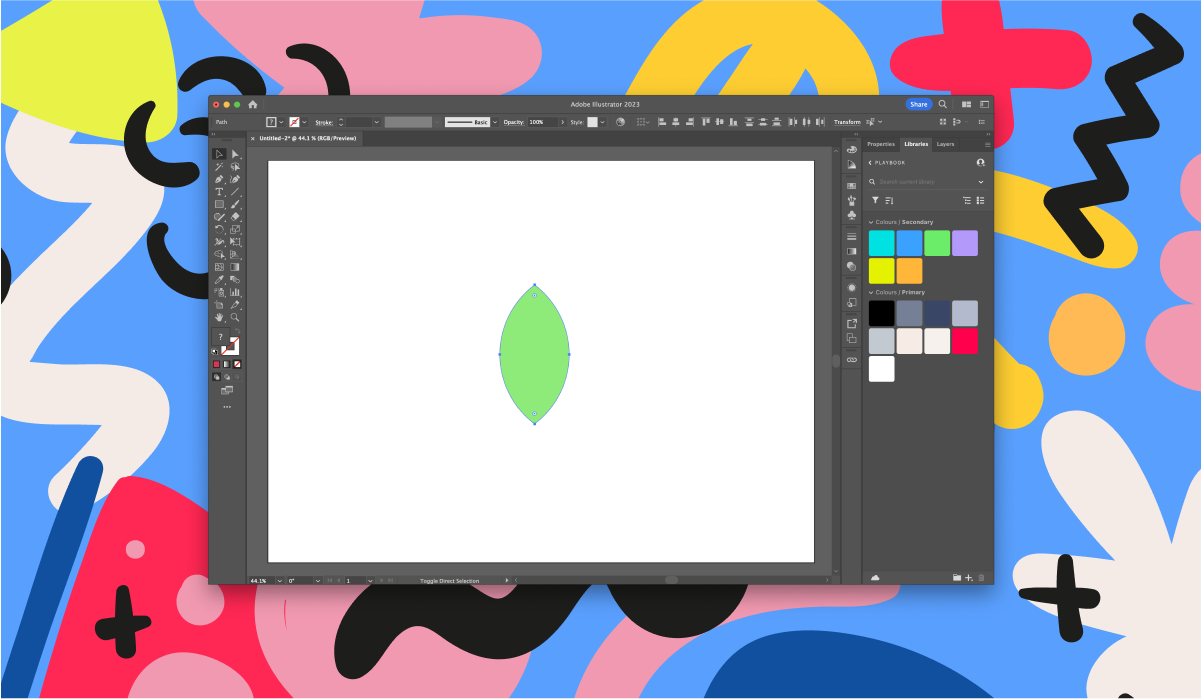This screenshot has width=1201, height=699.
Task: Click the search magnifier in the title bar
Action: click(x=941, y=104)
